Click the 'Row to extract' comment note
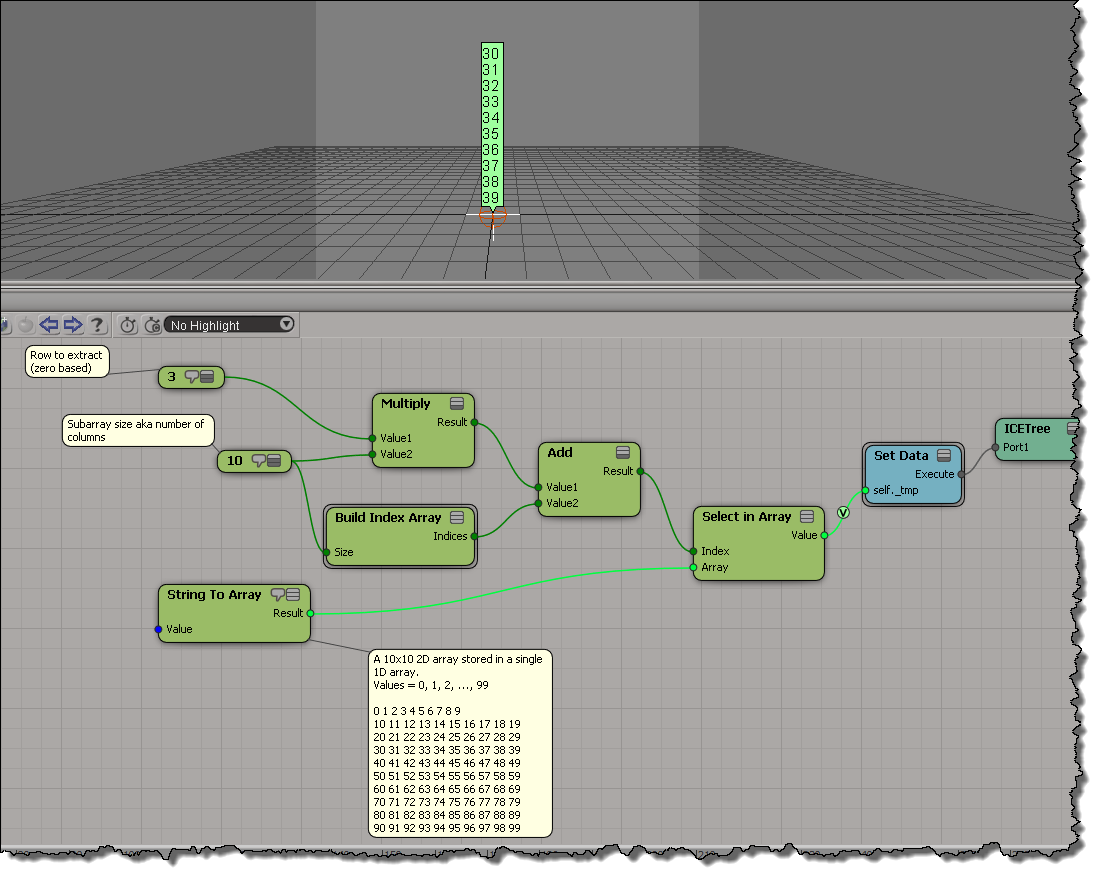Image resolution: width=1101 pixels, height=876 pixels. [x=67, y=362]
